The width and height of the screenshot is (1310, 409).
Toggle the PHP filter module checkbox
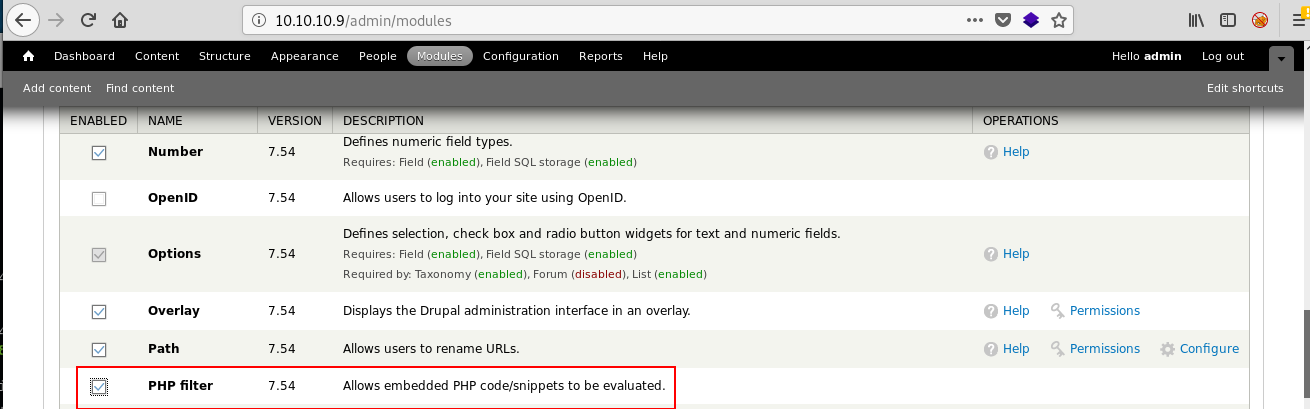click(x=99, y=386)
